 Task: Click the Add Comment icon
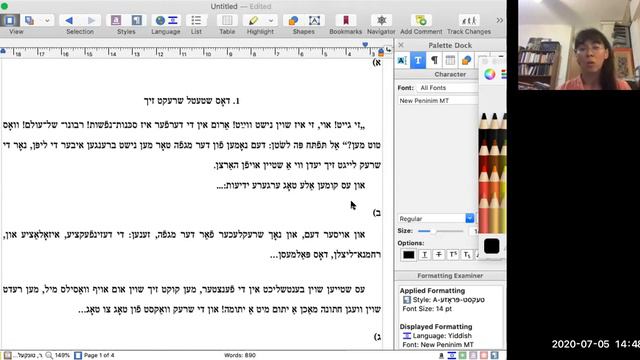click(x=421, y=20)
